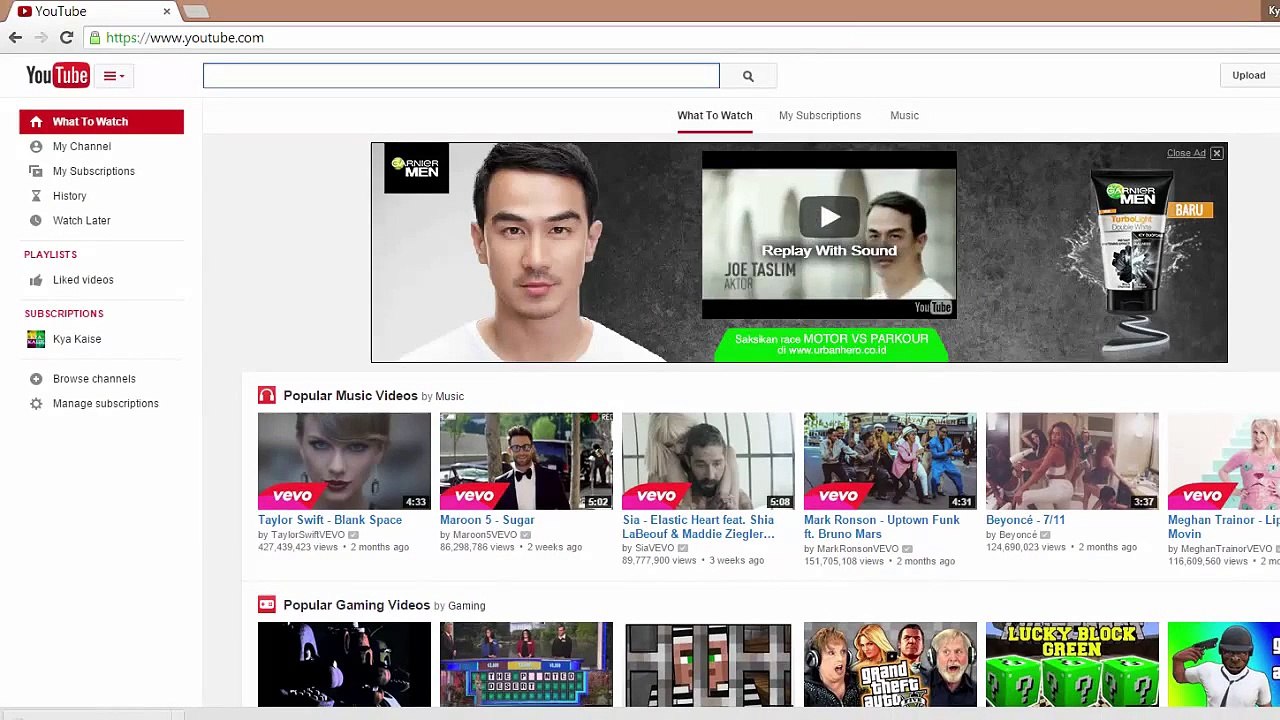Screen dimensions: 1280x720
Task: Click the Maroon5VEVO channel name
Action: pyautogui.click(x=486, y=535)
